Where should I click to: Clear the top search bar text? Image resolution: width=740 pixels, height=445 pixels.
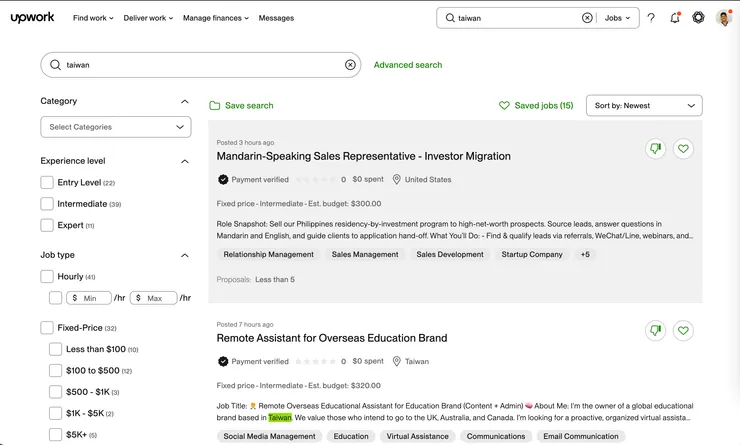587,18
